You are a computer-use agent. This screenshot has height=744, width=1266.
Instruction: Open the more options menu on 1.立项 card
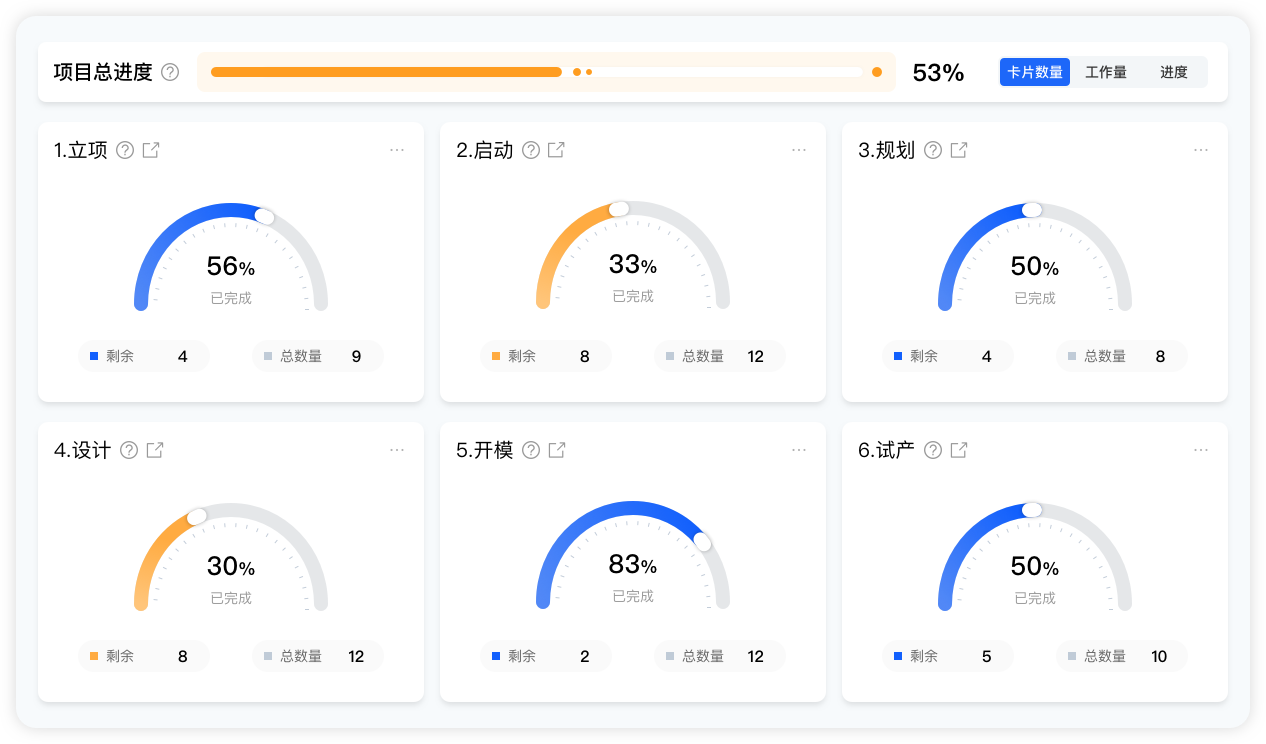pyautogui.click(x=397, y=150)
